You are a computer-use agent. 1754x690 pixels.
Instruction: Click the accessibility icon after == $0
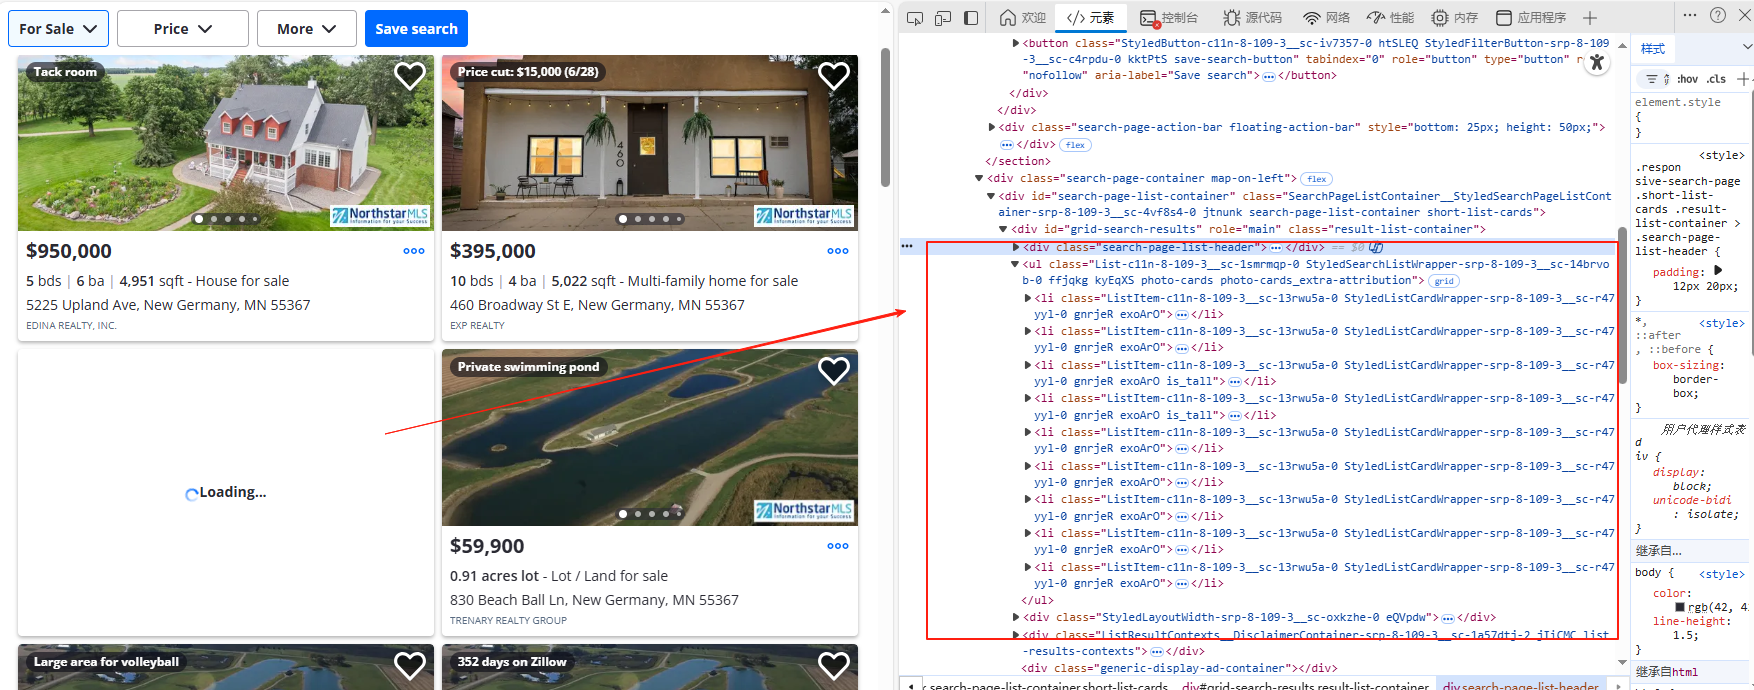(x=1376, y=247)
